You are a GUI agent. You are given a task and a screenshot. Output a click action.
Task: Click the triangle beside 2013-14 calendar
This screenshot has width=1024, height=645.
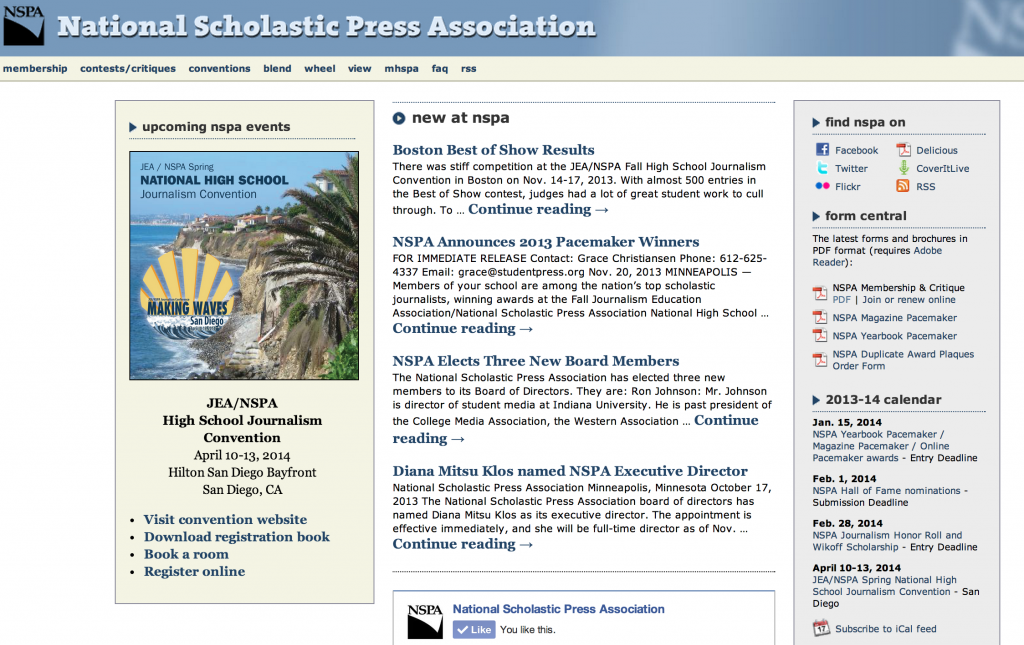[816, 400]
